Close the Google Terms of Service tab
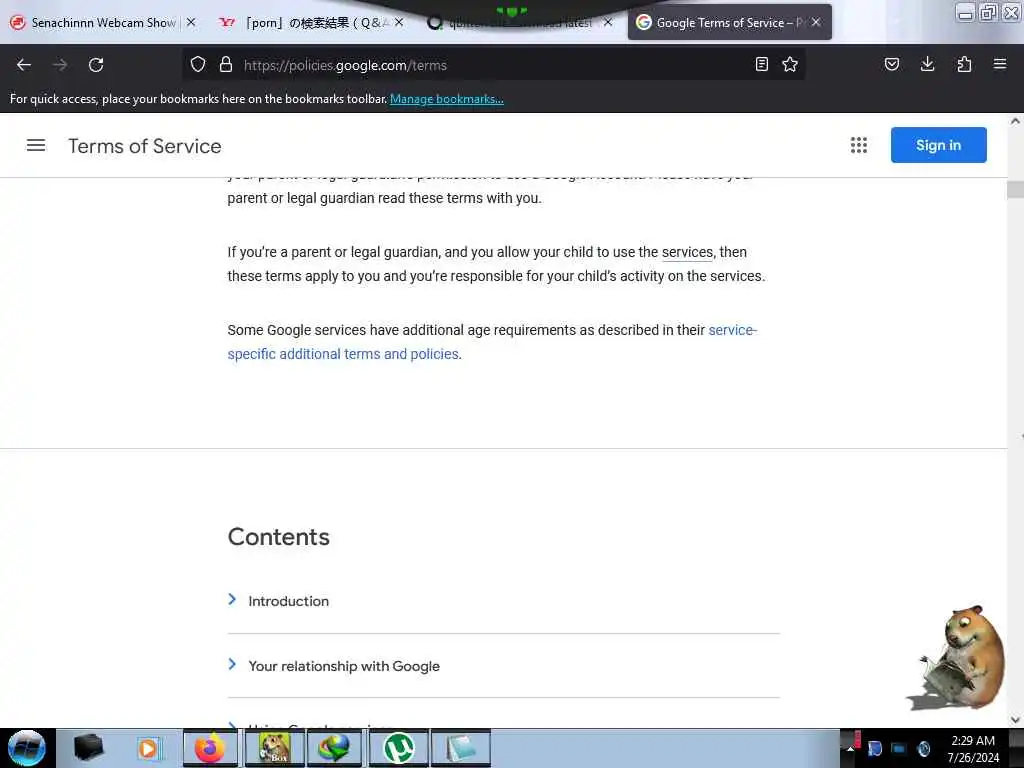The image size is (1024, 768). [x=816, y=22]
